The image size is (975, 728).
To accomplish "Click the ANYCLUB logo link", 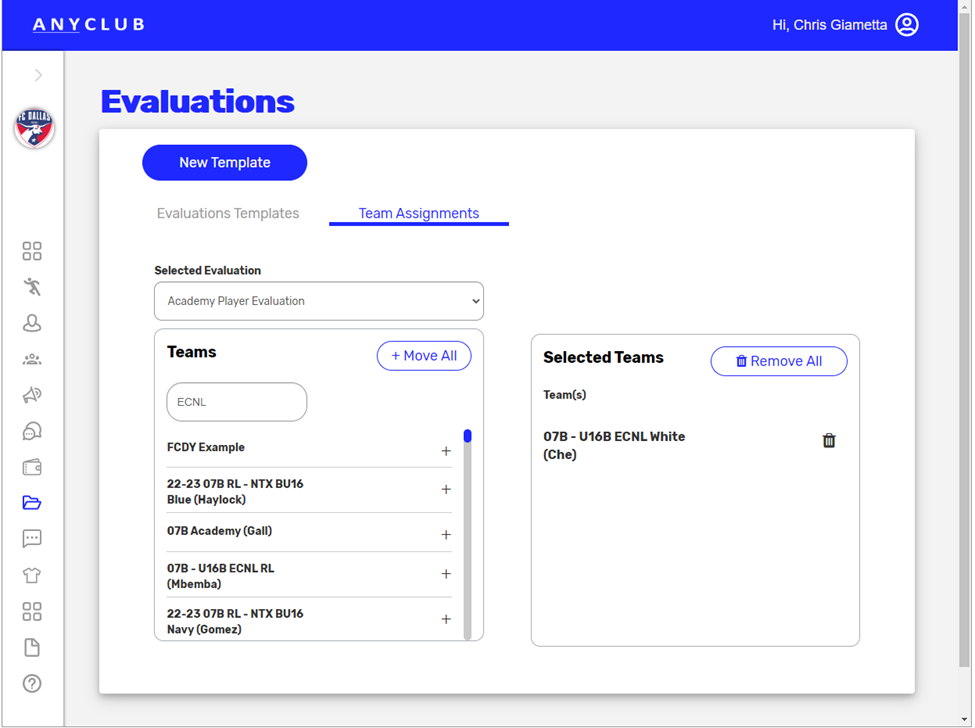I will pyautogui.click(x=88, y=25).
